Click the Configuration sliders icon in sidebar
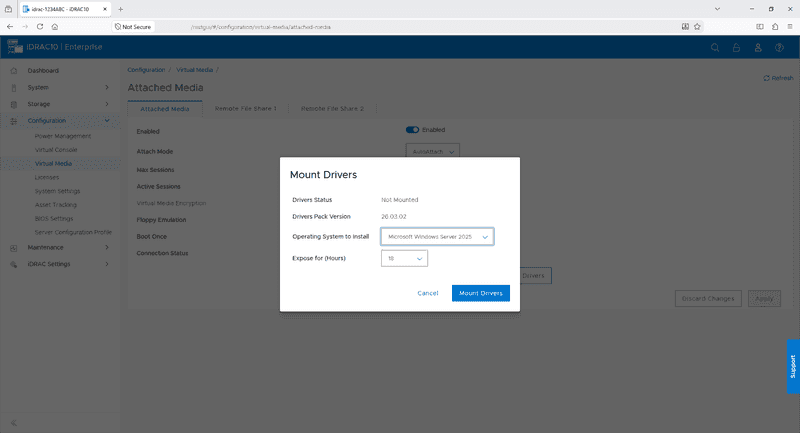Image resolution: width=800 pixels, height=433 pixels. point(14,121)
